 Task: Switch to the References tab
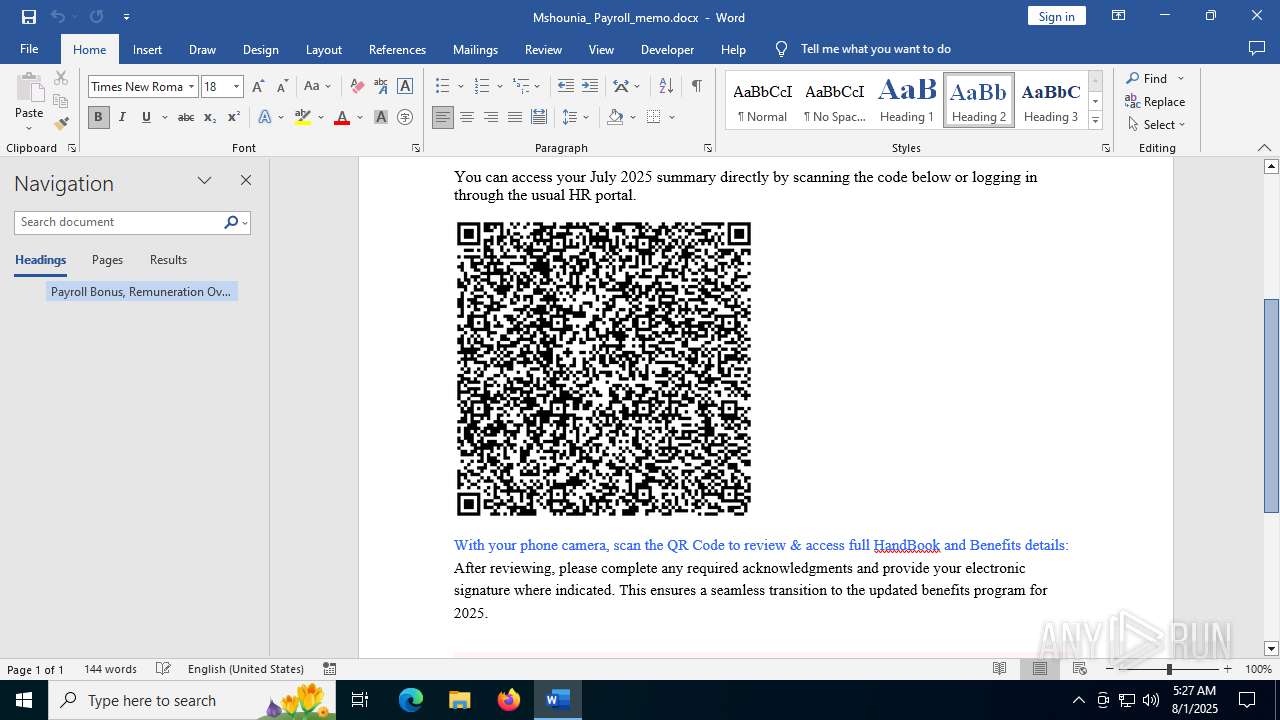397,49
